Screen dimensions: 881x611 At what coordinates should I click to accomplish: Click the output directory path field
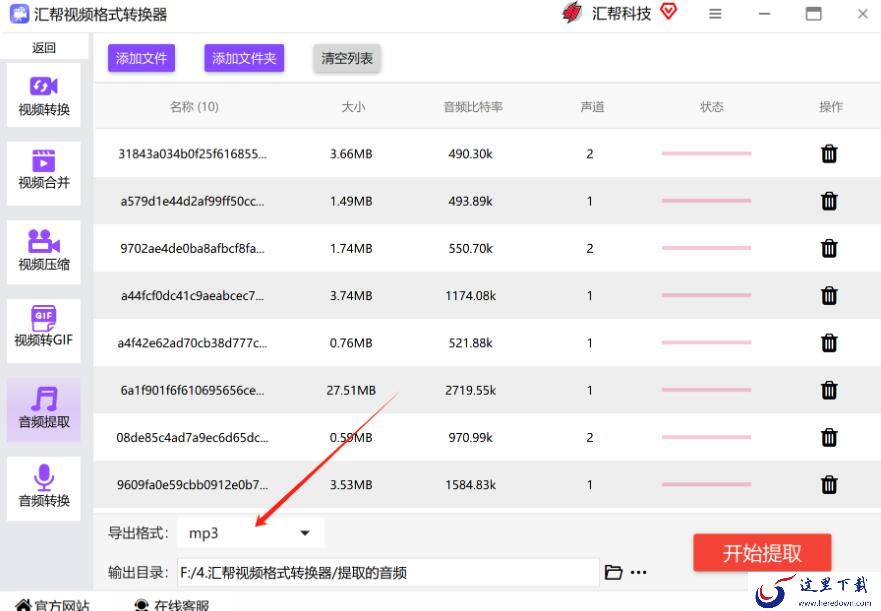[x=388, y=572]
